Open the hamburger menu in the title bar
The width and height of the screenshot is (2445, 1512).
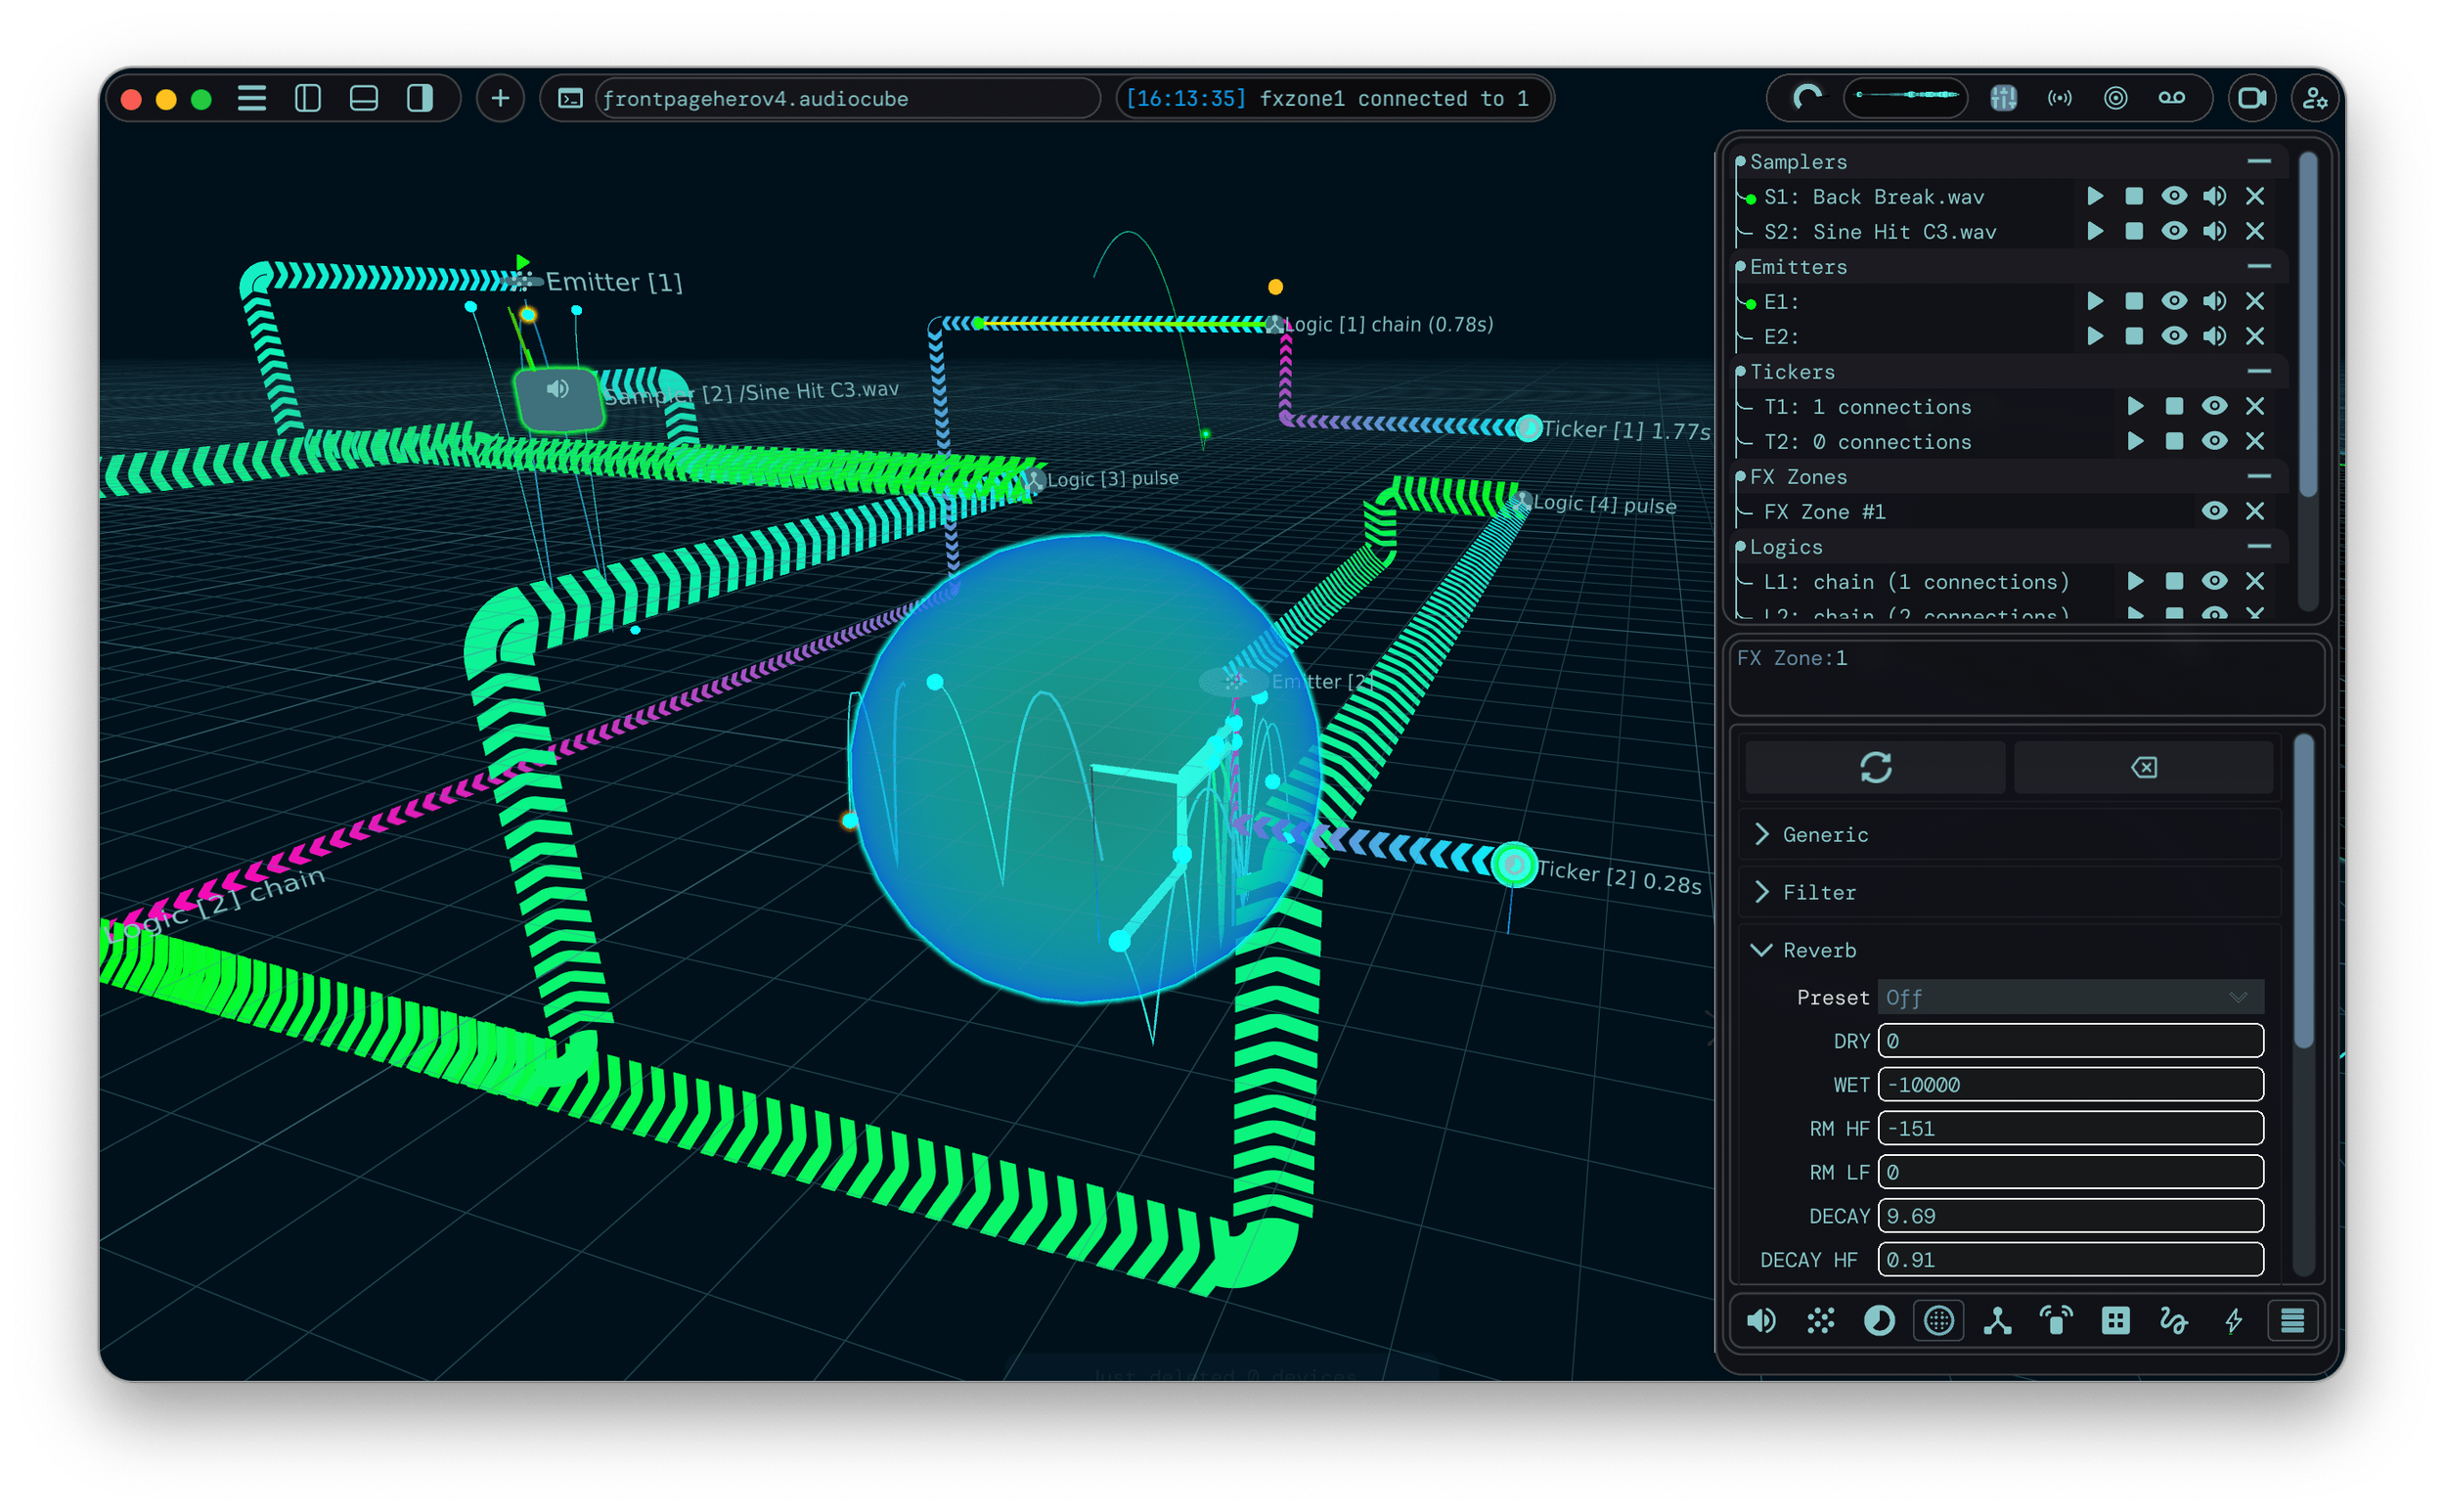[x=251, y=98]
